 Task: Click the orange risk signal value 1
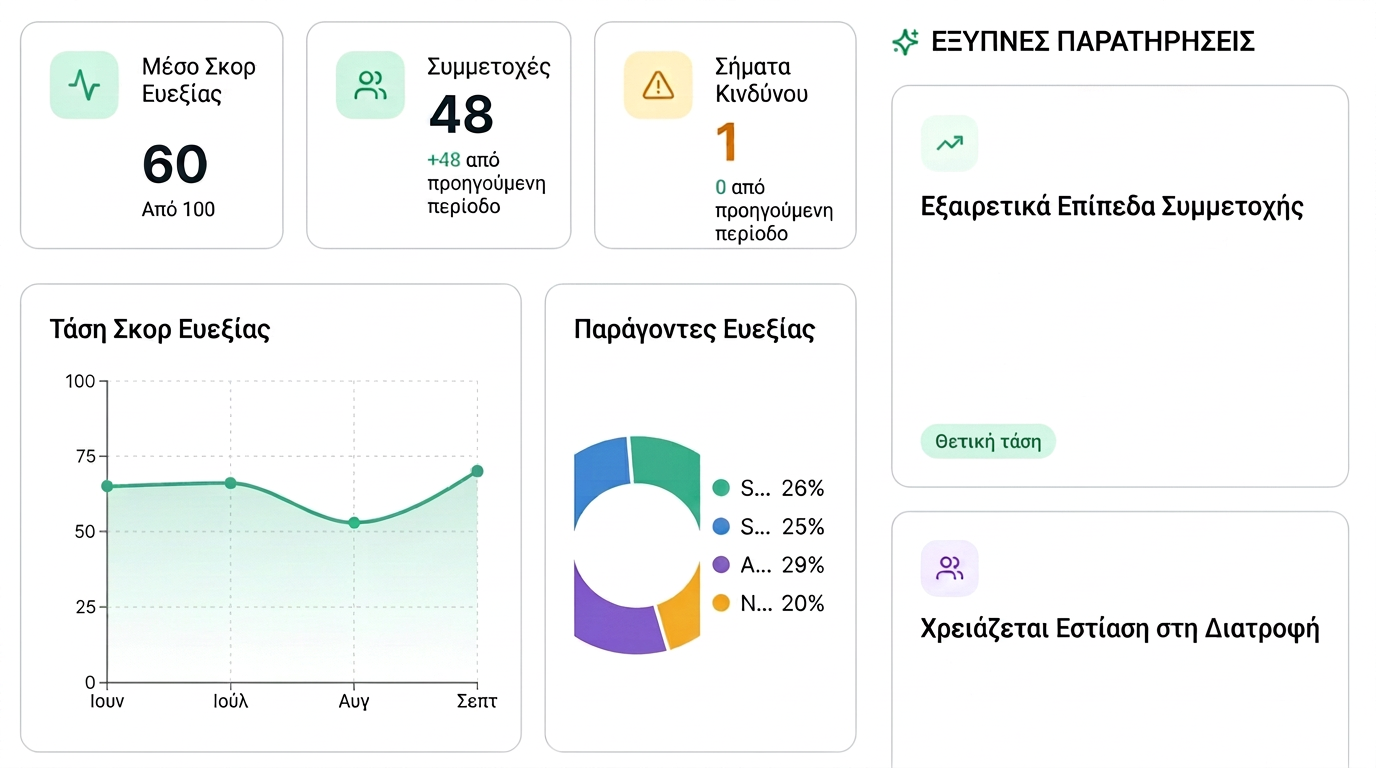(x=727, y=142)
